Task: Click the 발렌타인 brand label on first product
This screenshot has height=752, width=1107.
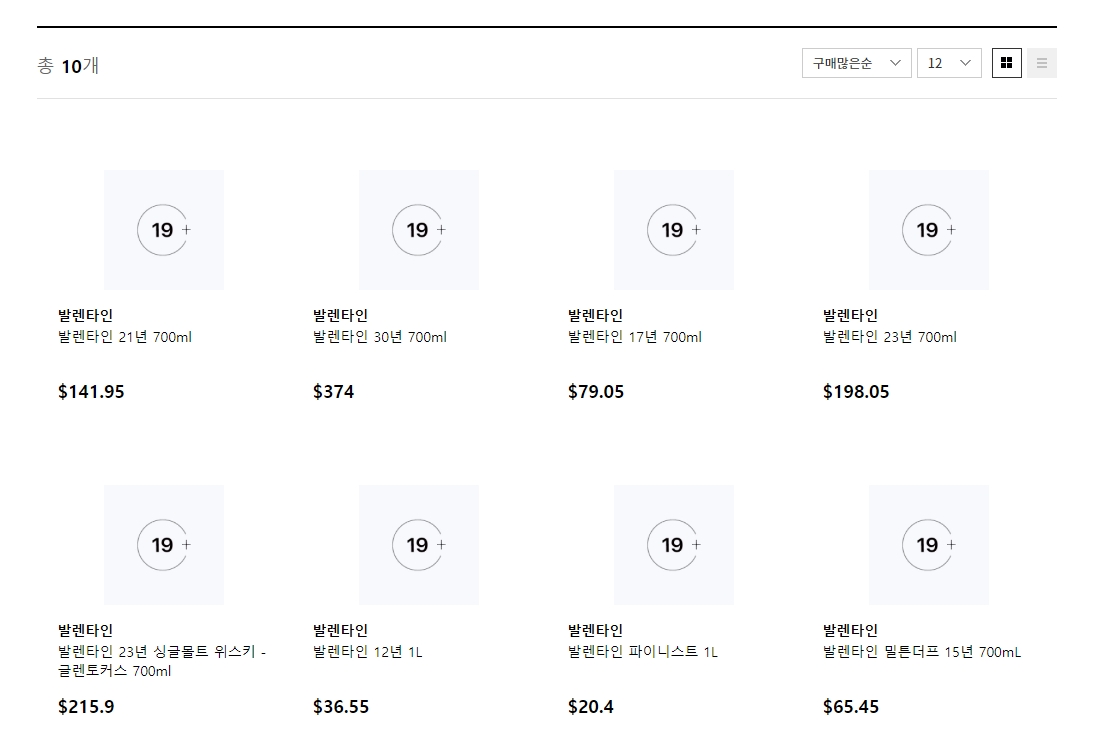Action: pos(78,314)
